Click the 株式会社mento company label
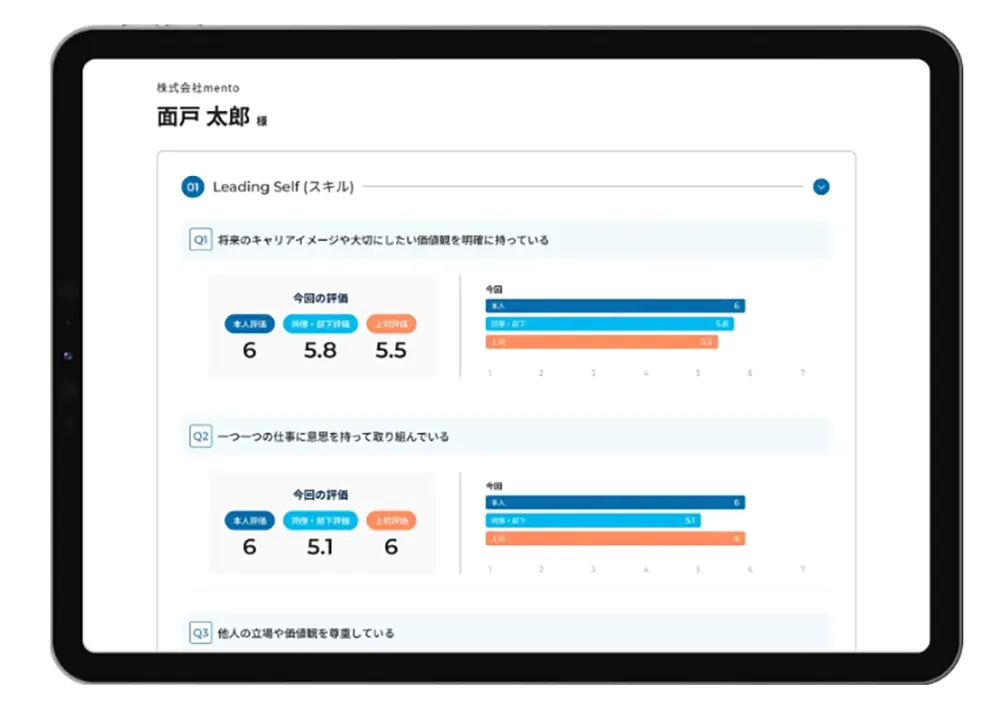1000x720 pixels. (200, 88)
